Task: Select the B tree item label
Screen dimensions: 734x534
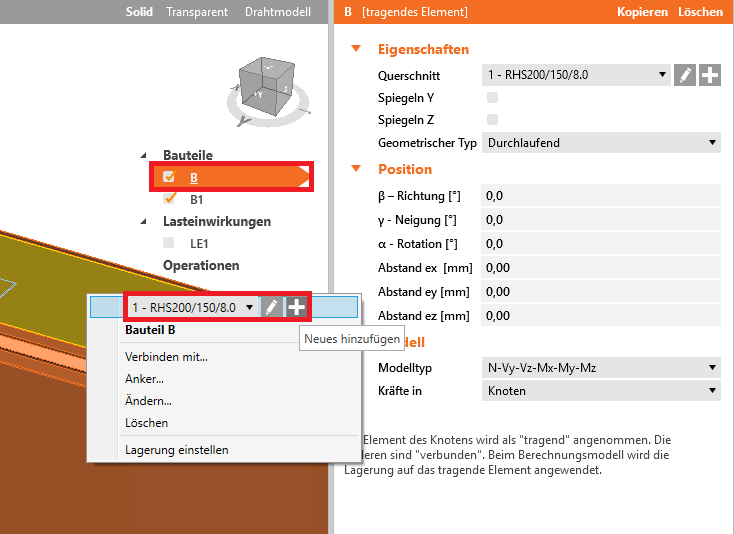Action: (x=194, y=177)
